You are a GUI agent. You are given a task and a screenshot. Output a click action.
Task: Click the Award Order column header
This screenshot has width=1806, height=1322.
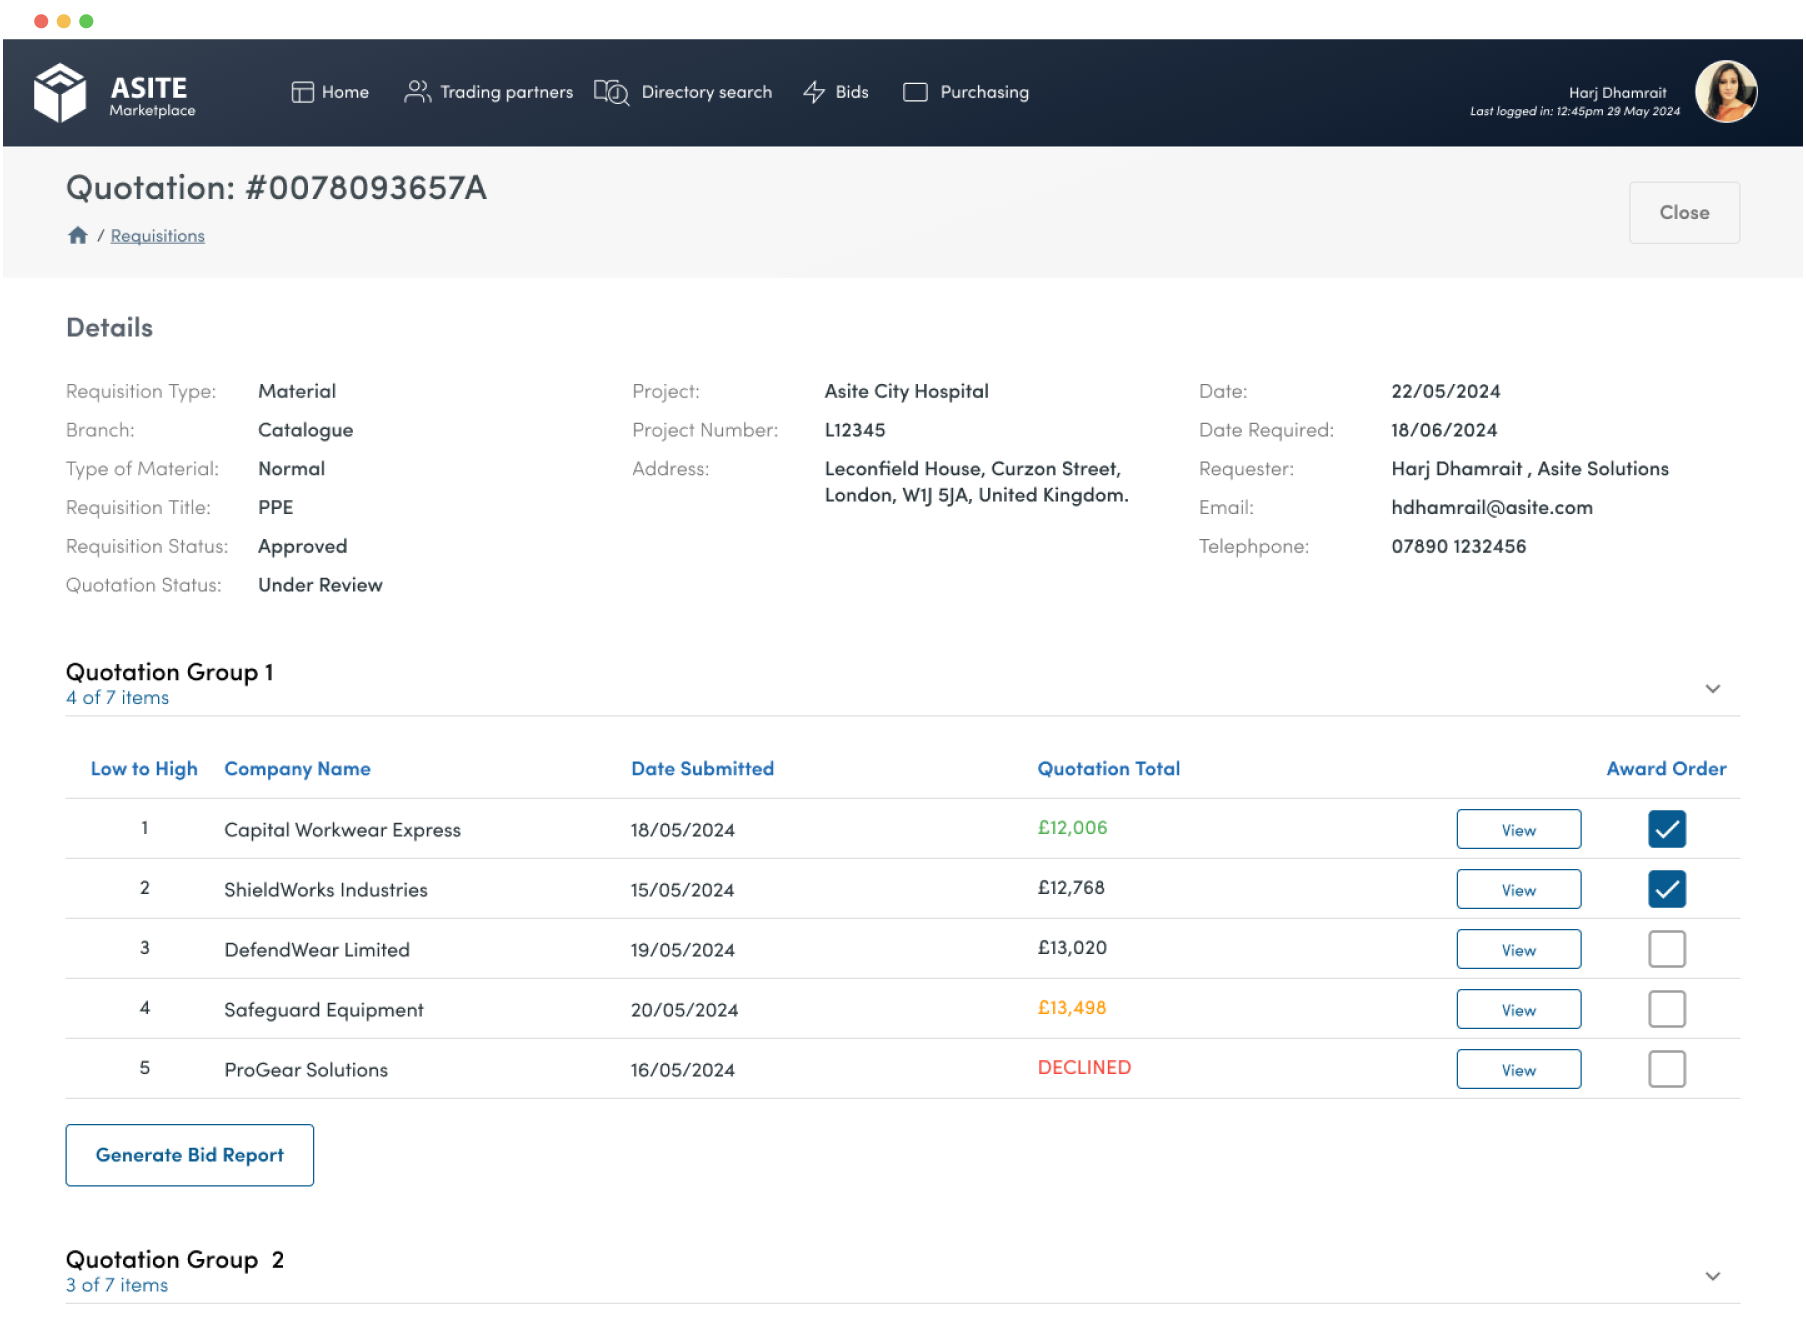(x=1666, y=769)
